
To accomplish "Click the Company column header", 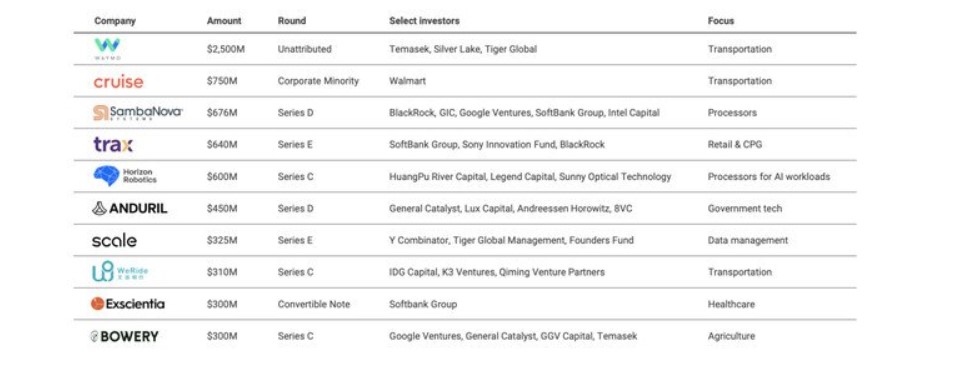I will point(115,20).
